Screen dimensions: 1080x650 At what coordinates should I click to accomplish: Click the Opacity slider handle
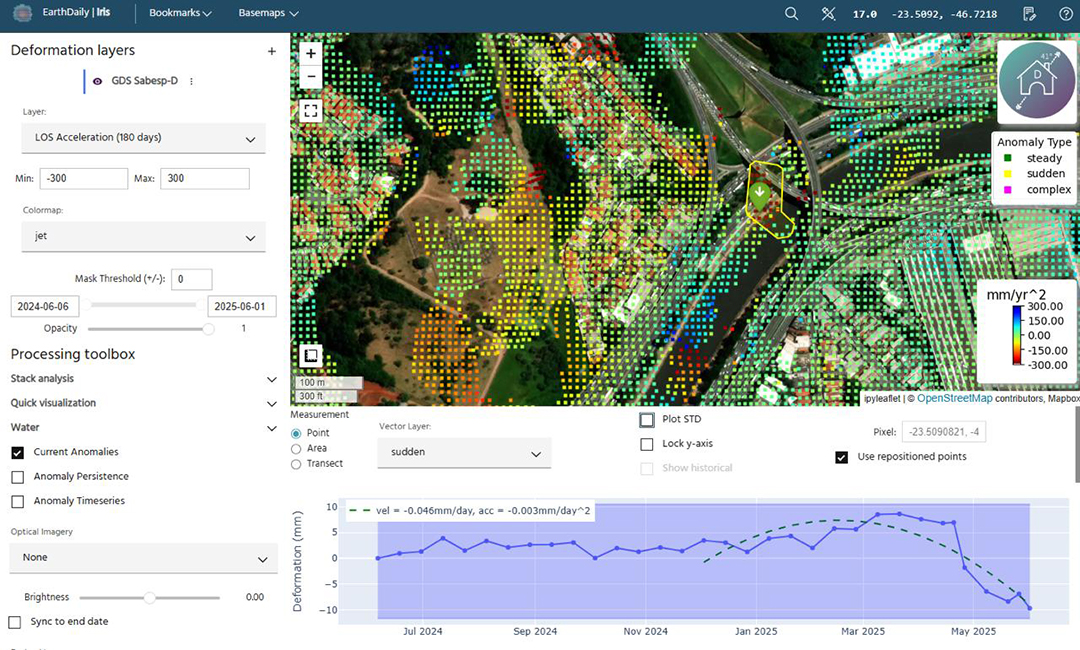(209, 328)
